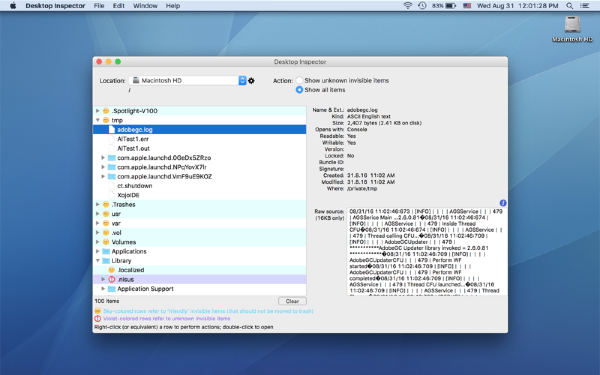Open the File menu
This screenshot has width=600, height=375.
pos(99,6)
